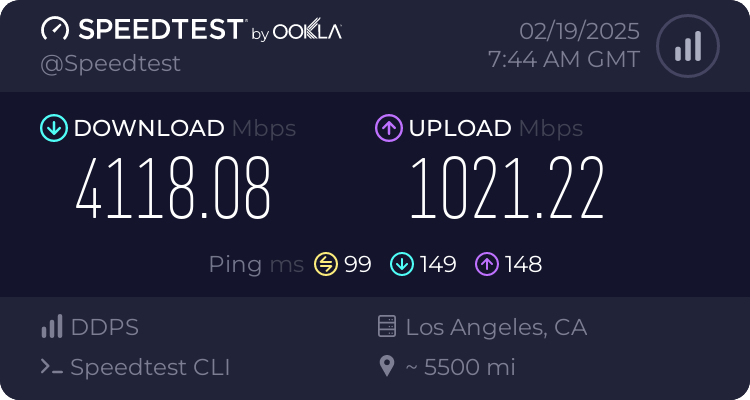Select the 4118.08 download speed value
Screen dimensions: 750x400
click(x=174, y=188)
